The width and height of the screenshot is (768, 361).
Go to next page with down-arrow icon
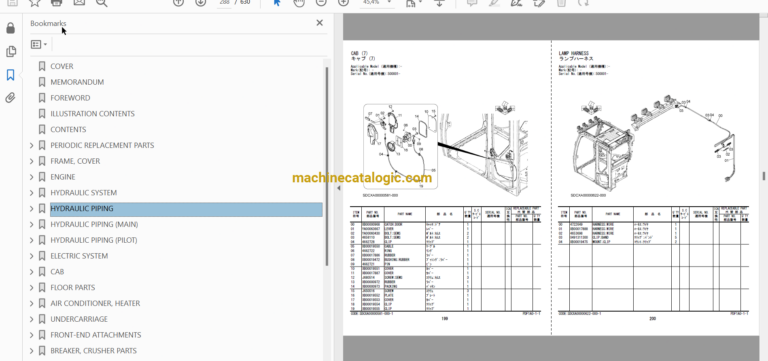200,2
